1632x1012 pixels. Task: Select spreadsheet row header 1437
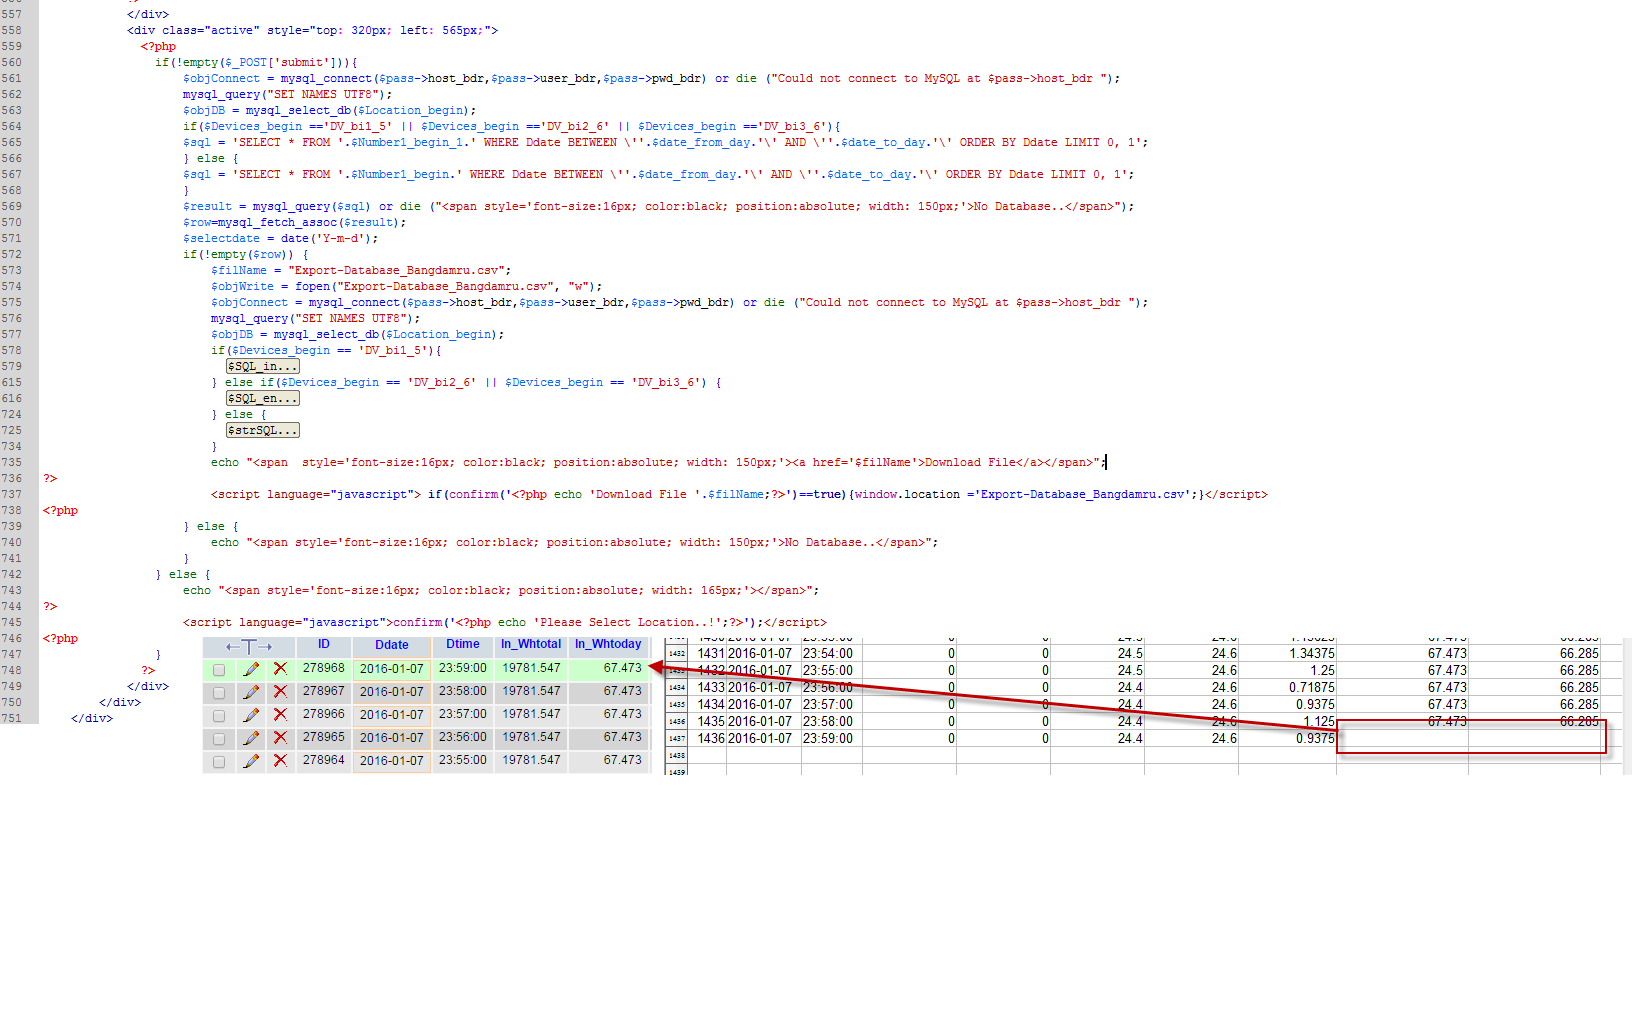[677, 739]
